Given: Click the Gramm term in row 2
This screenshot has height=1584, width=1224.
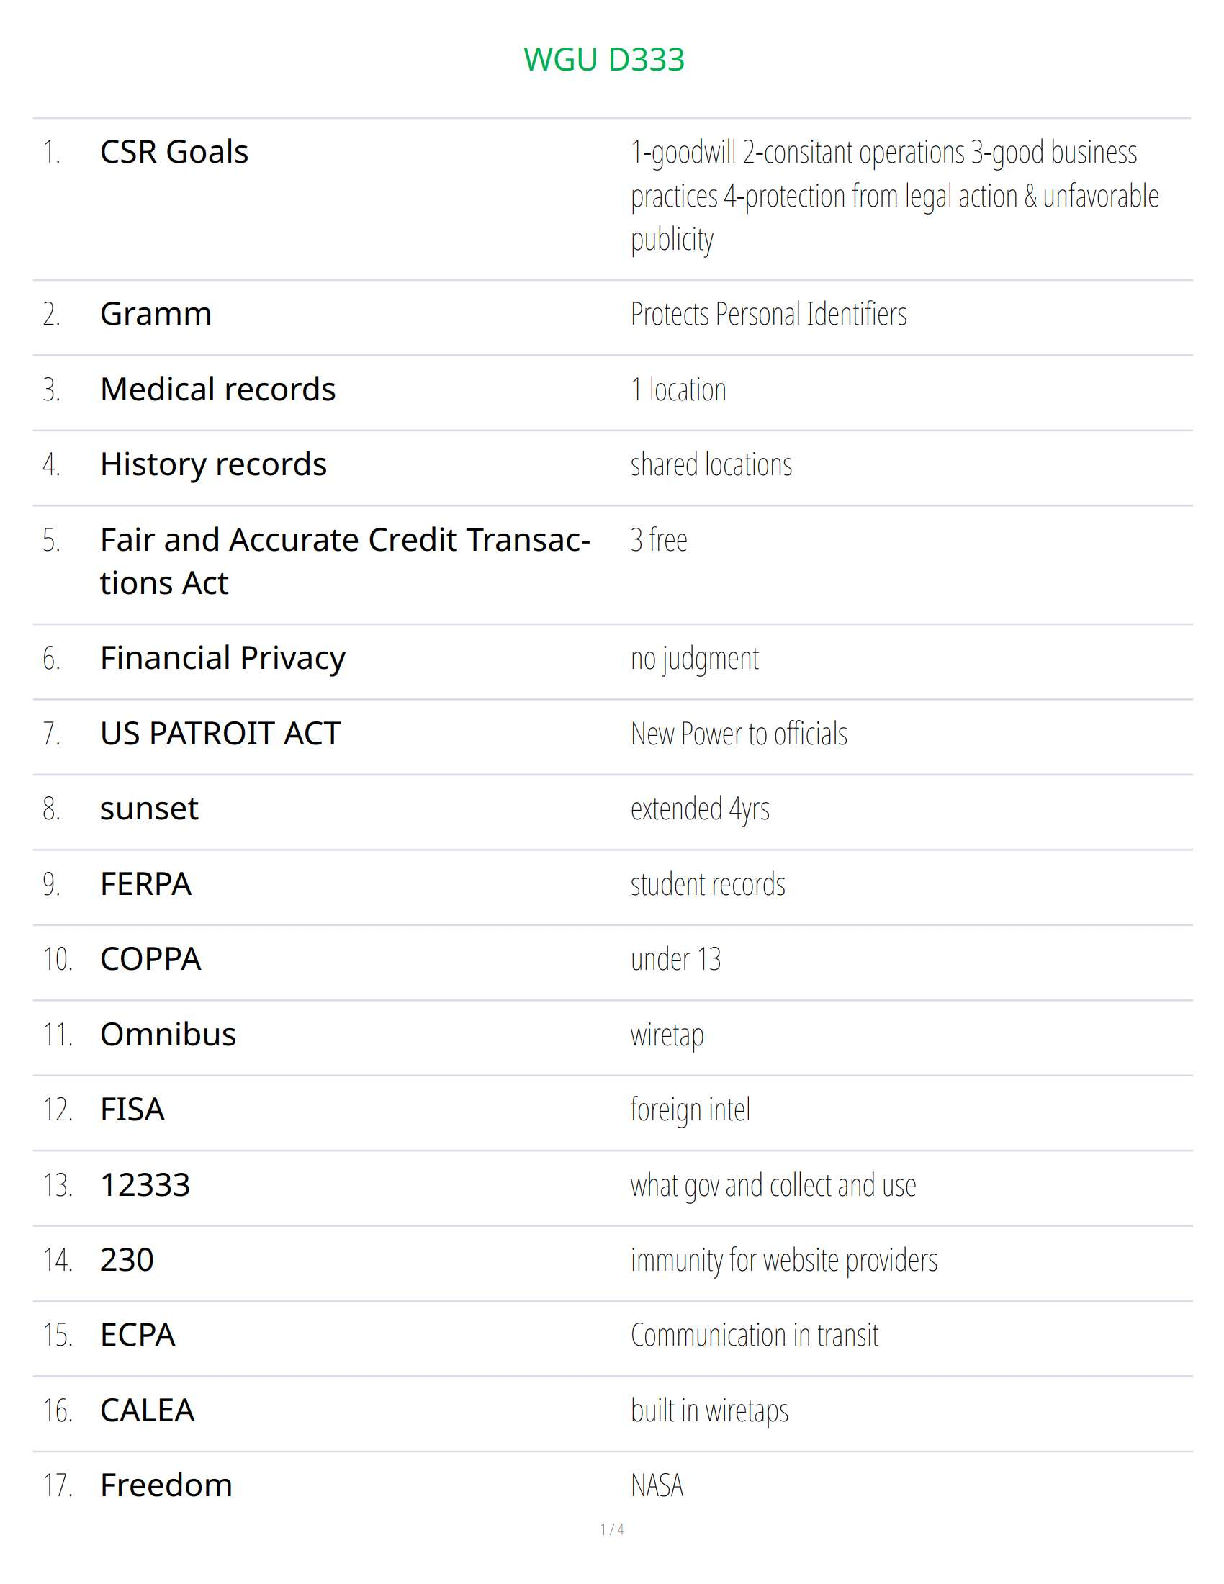Looking at the screenshot, I should pyautogui.click(x=156, y=314).
